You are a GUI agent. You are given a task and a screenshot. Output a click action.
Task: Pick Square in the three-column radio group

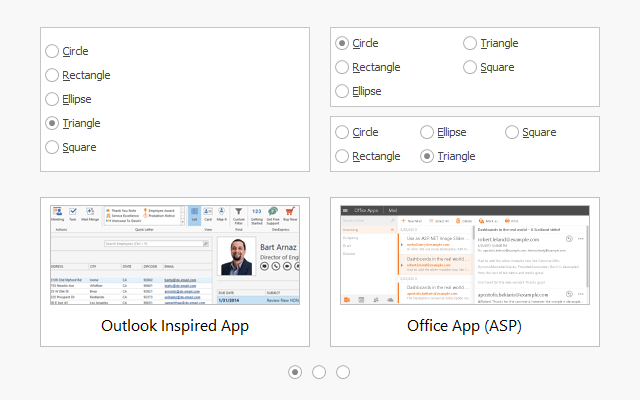(x=513, y=132)
